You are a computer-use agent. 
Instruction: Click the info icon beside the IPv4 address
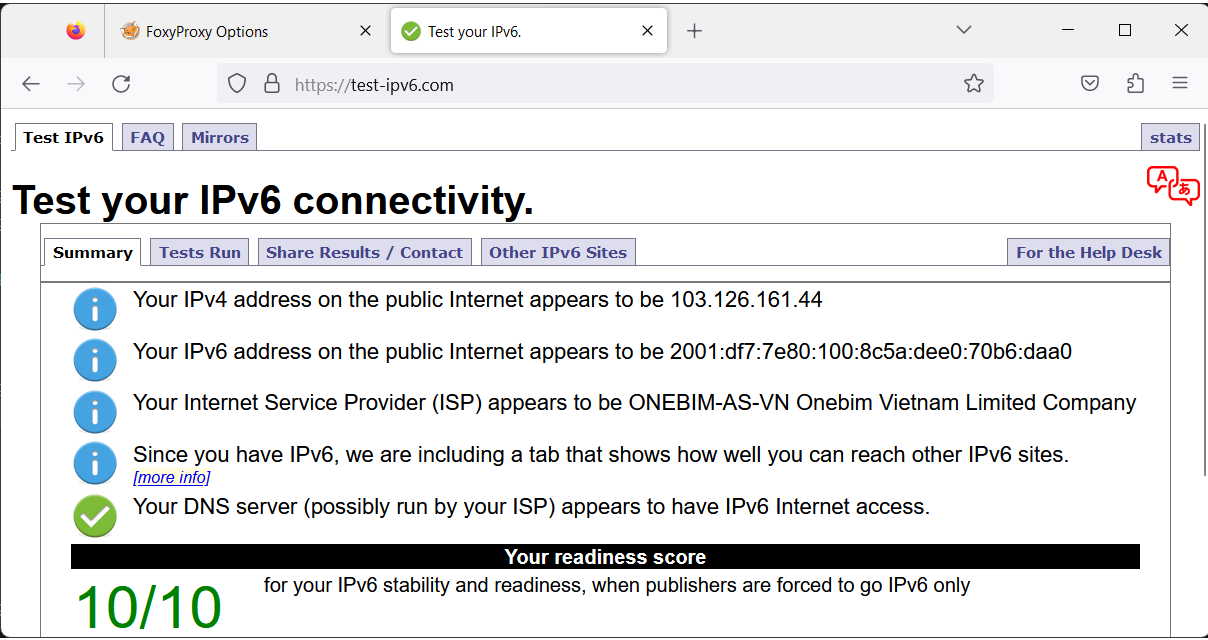click(95, 309)
